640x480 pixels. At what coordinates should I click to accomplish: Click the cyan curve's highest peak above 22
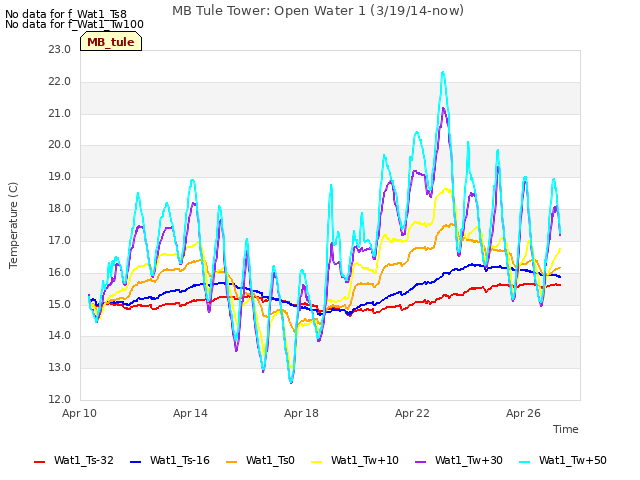tap(443, 73)
